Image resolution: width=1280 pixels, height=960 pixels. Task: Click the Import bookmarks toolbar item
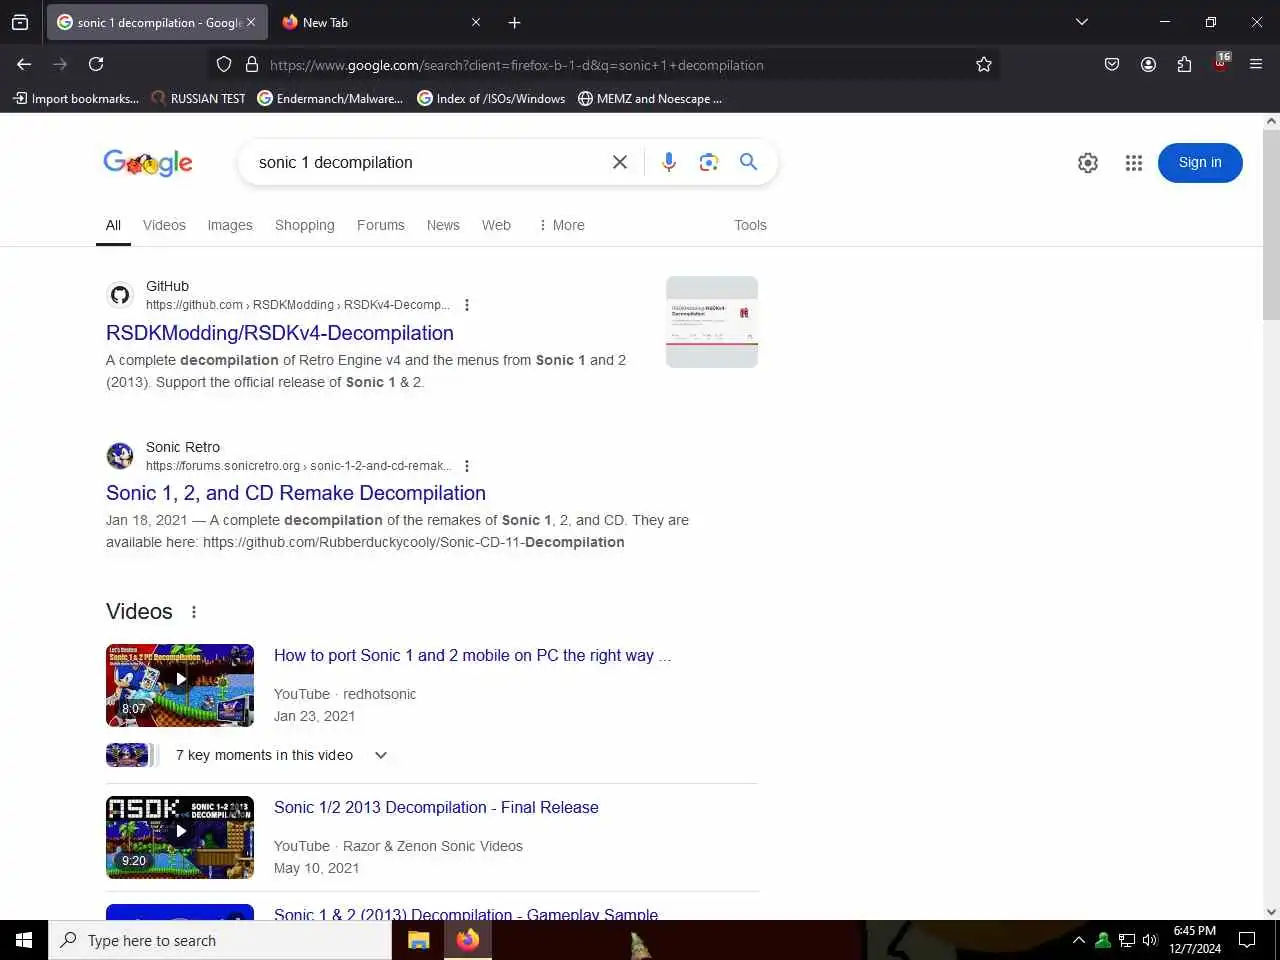coord(76,98)
